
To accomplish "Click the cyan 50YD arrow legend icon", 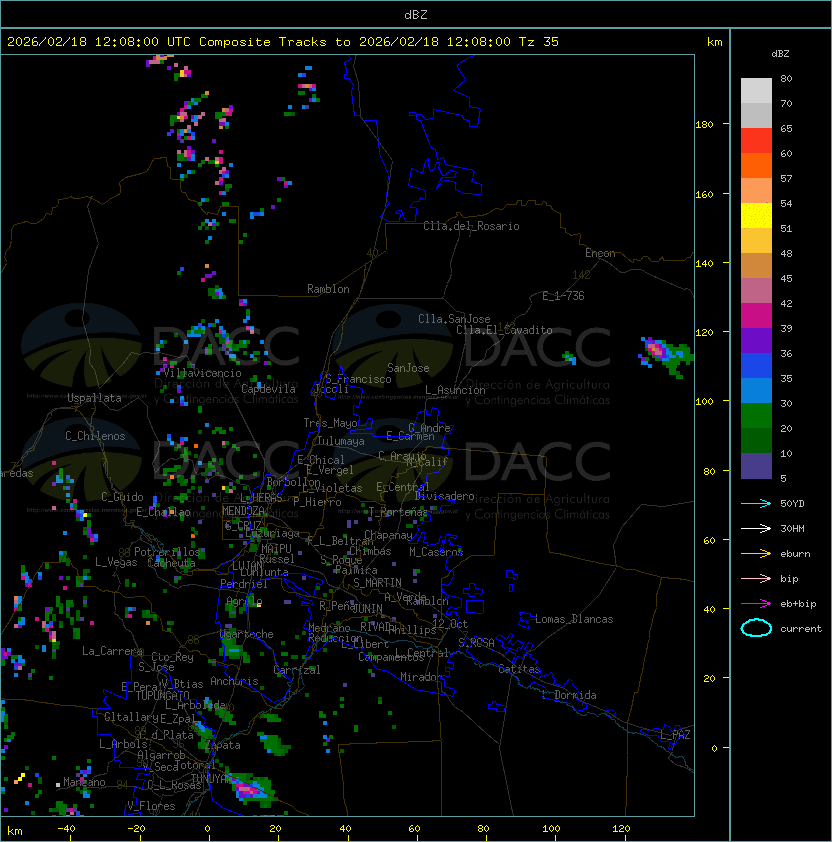I will tap(756, 503).
